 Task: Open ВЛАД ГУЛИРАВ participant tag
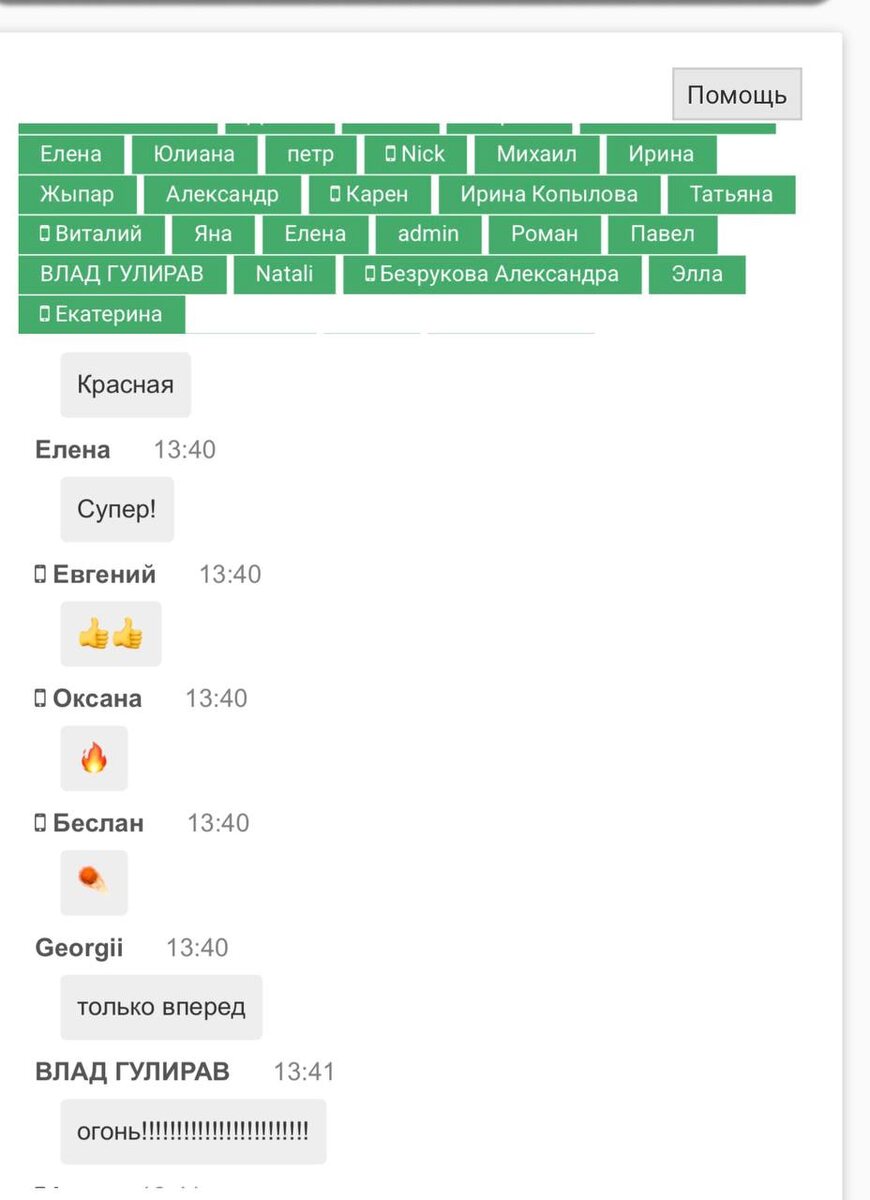[x=122, y=274]
